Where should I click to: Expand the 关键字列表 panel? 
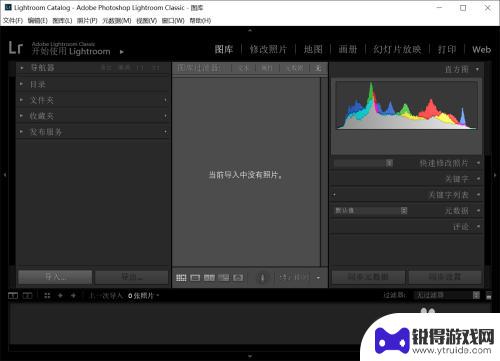click(478, 195)
